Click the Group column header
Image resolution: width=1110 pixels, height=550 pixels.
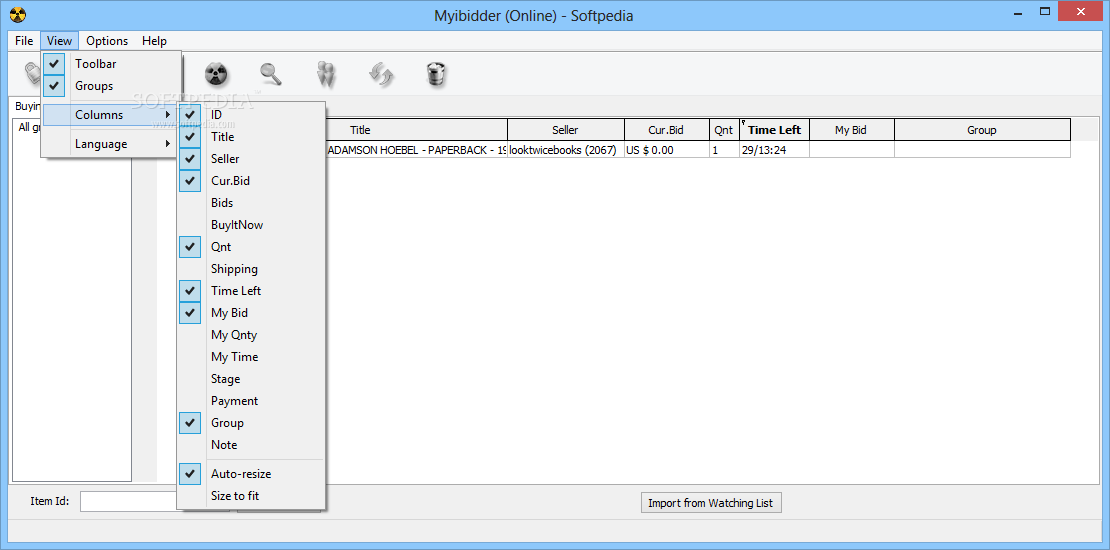[x=982, y=130]
